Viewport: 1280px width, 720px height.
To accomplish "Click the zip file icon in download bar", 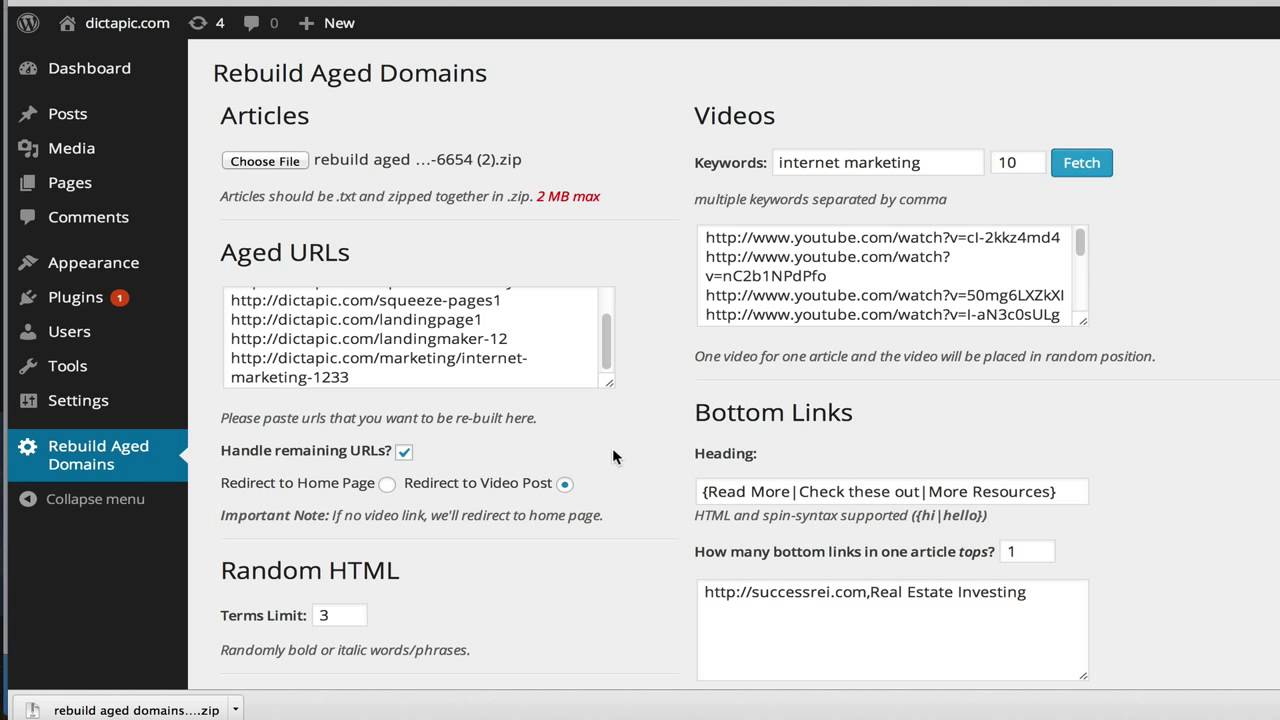I will click(x=33, y=710).
